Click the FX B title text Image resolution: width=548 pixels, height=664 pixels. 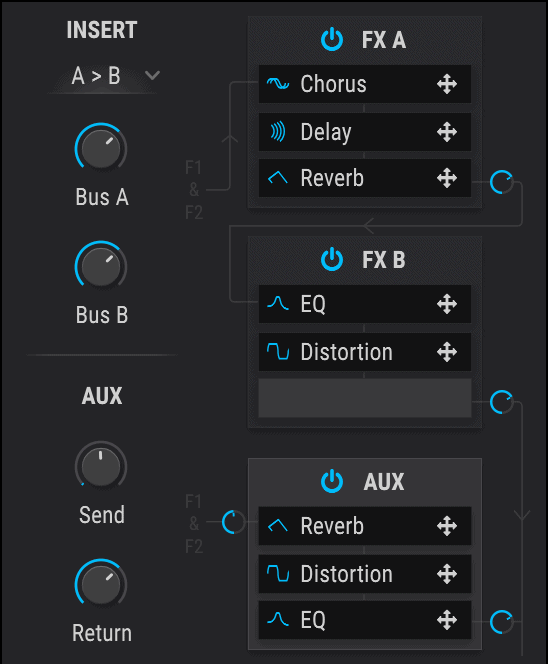384,260
